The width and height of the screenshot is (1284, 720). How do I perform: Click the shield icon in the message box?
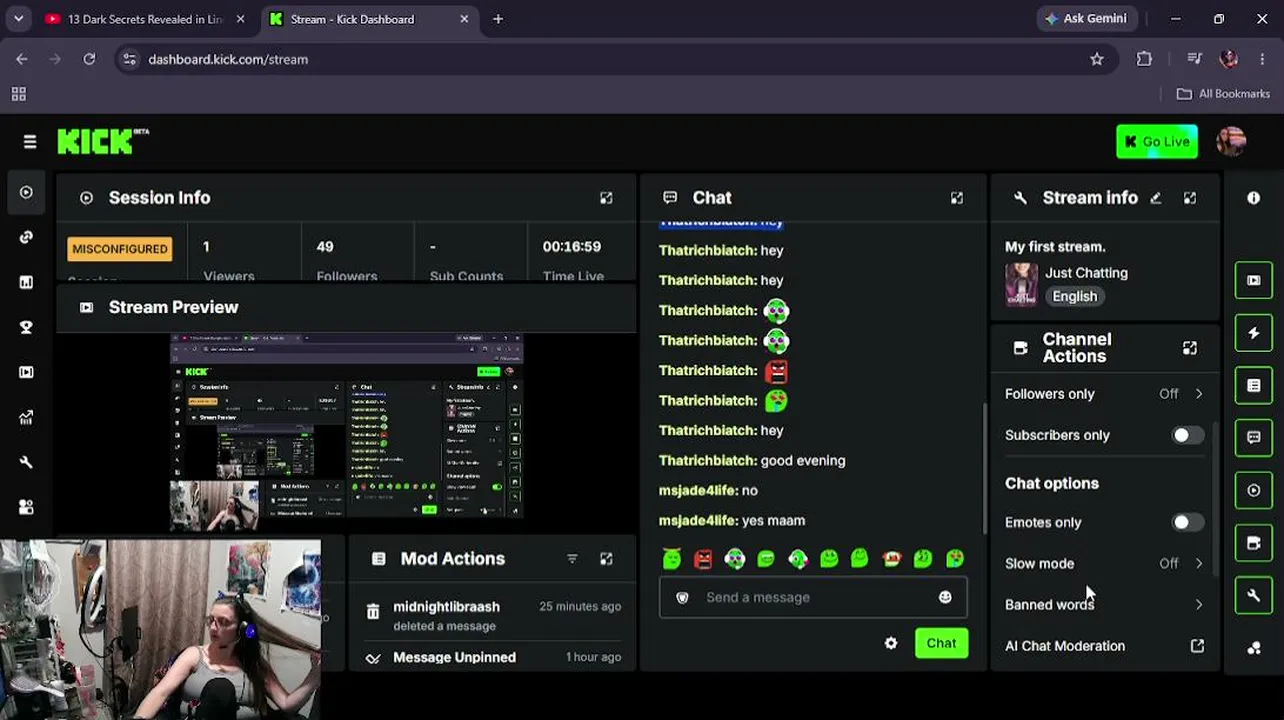pyautogui.click(x=682, y=597)
